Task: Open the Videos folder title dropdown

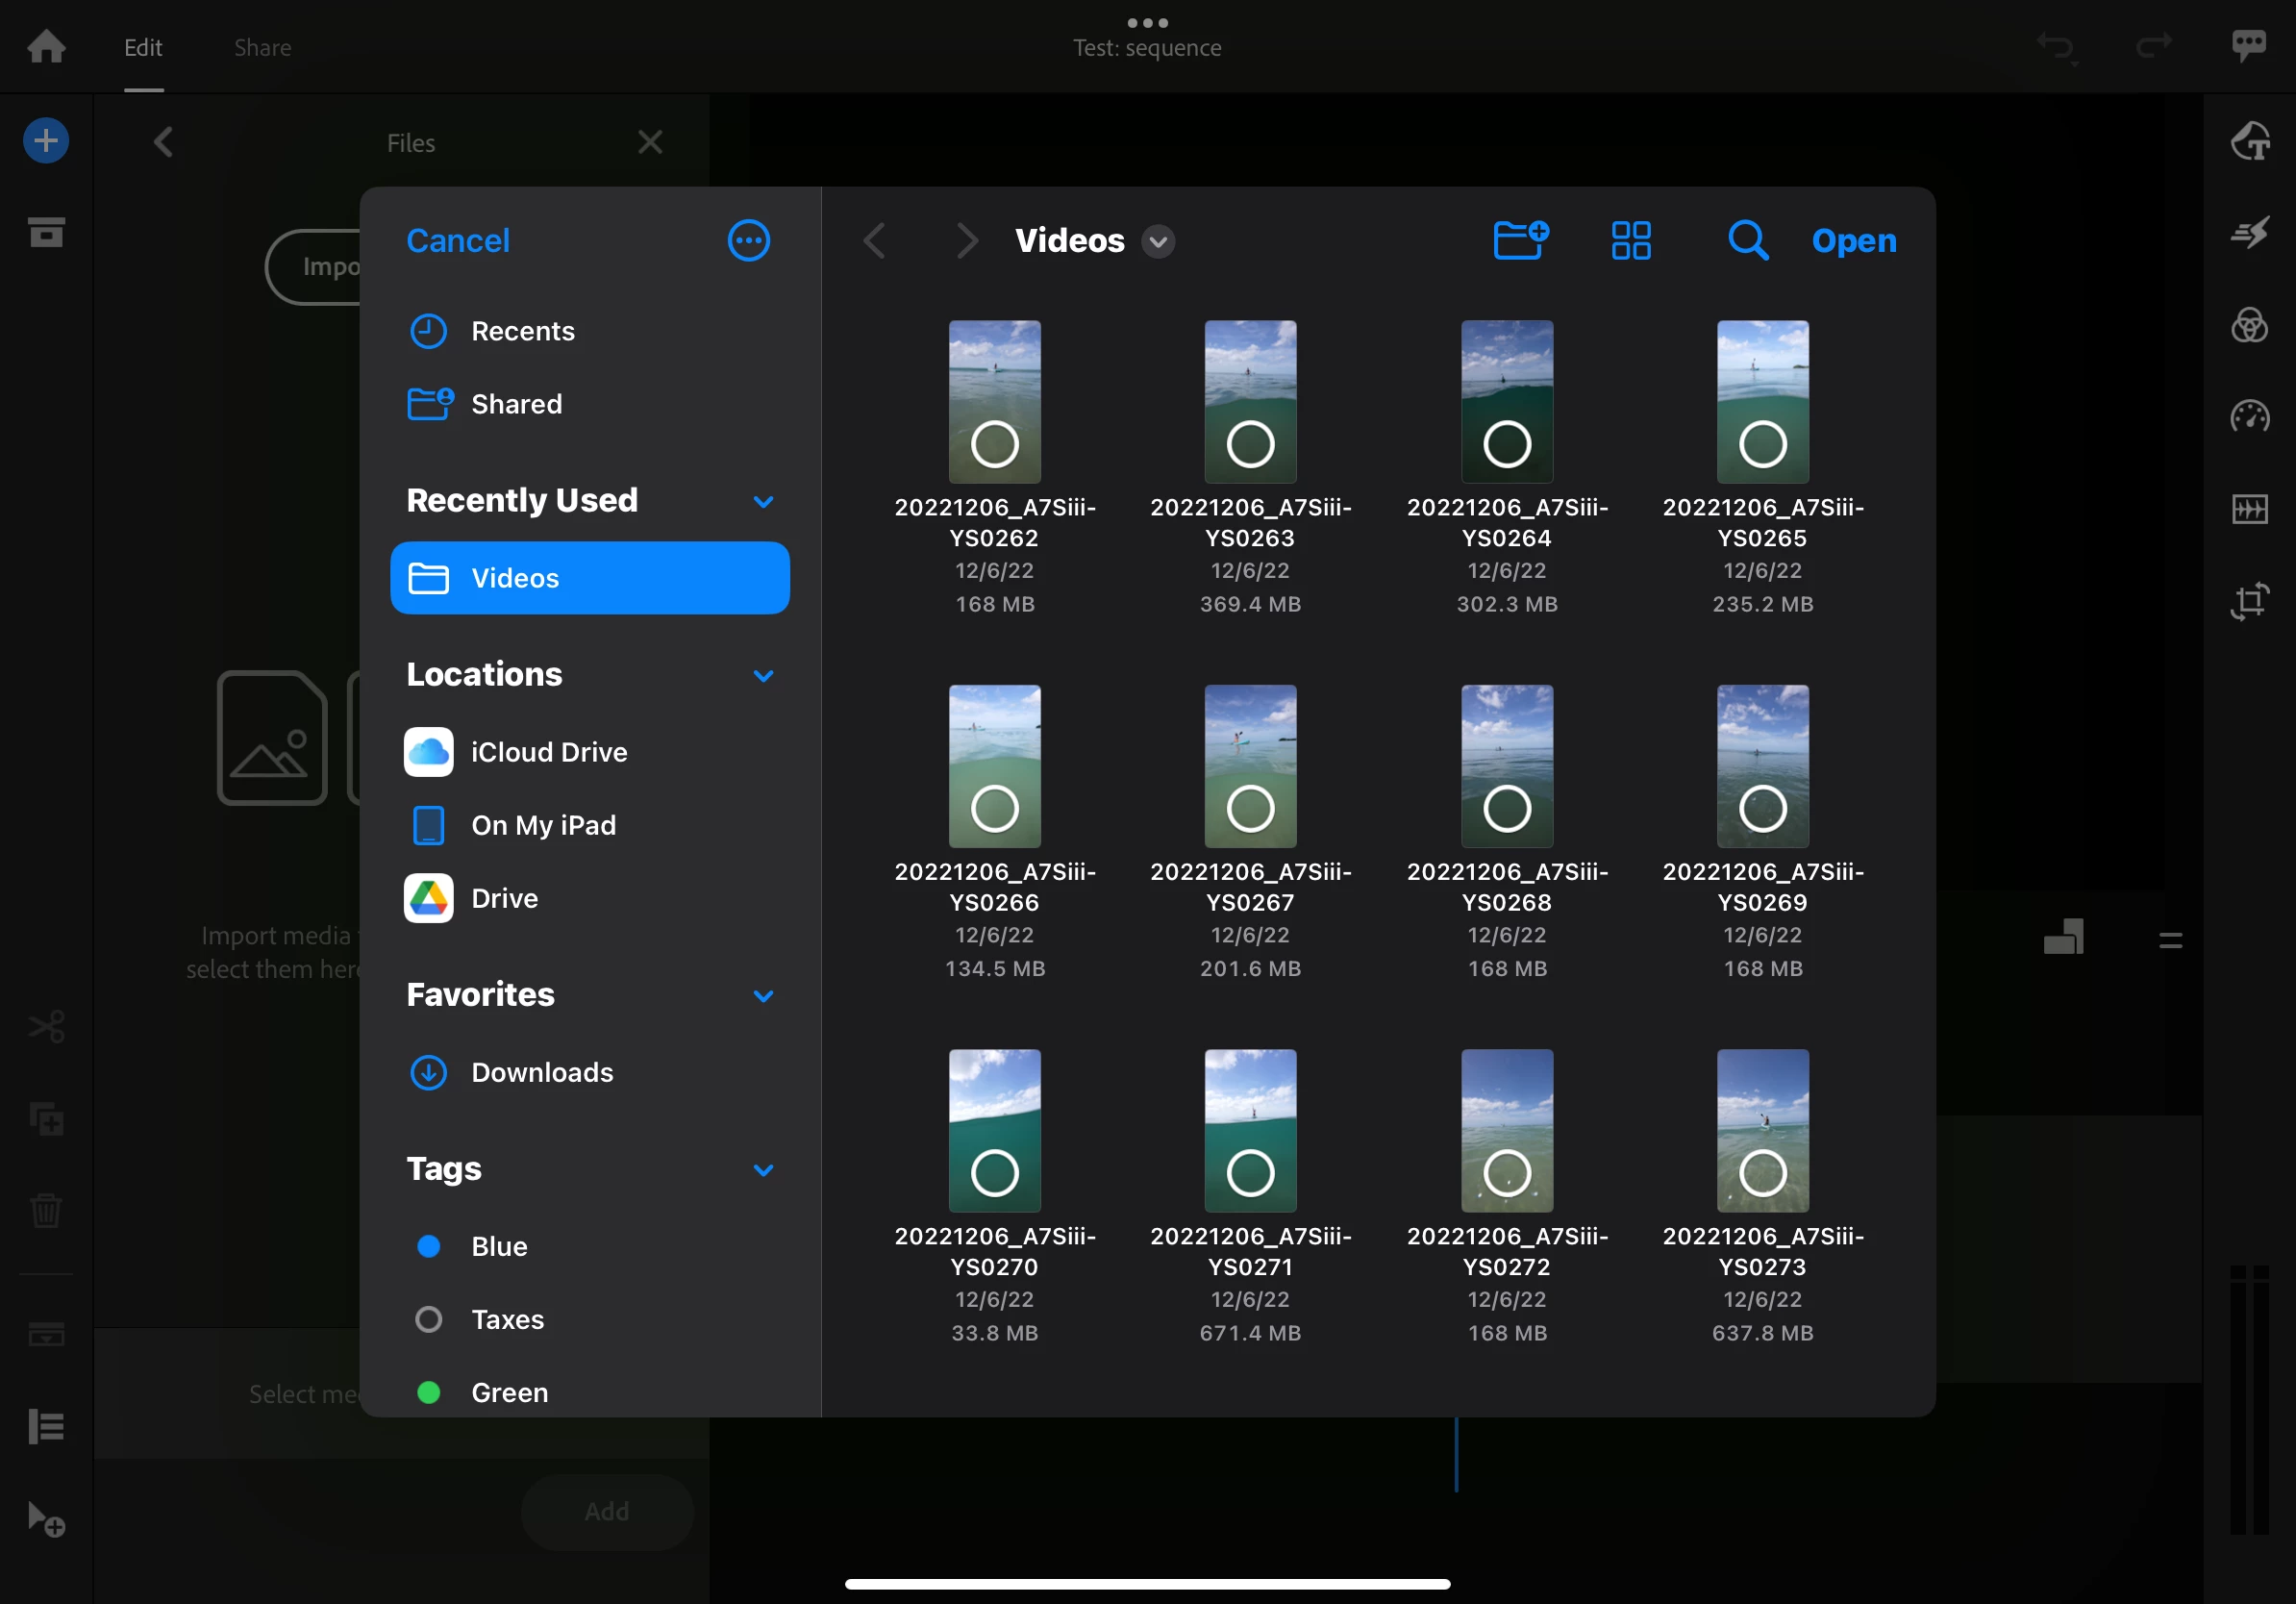Action: pos(1157,241)
